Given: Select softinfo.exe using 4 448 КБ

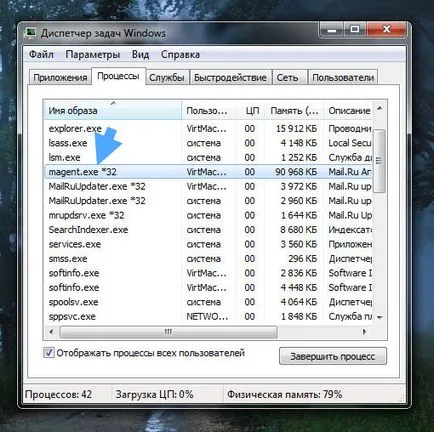Looking at the screenshot, I should click(x=208, y=288).
